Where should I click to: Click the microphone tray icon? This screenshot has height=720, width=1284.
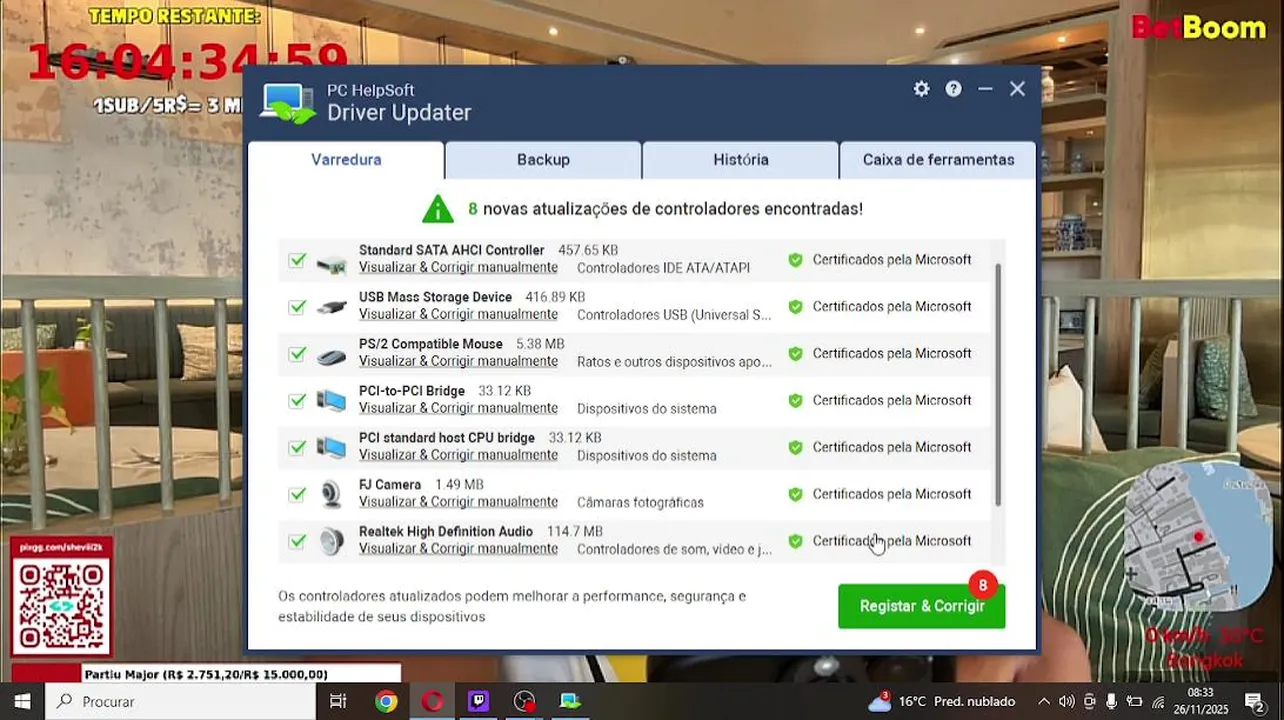(1111, 701)
